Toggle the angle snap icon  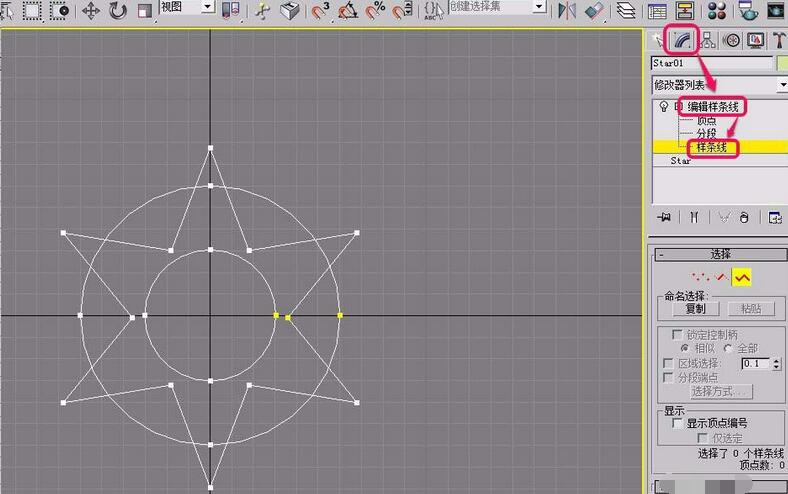point(349,11)
